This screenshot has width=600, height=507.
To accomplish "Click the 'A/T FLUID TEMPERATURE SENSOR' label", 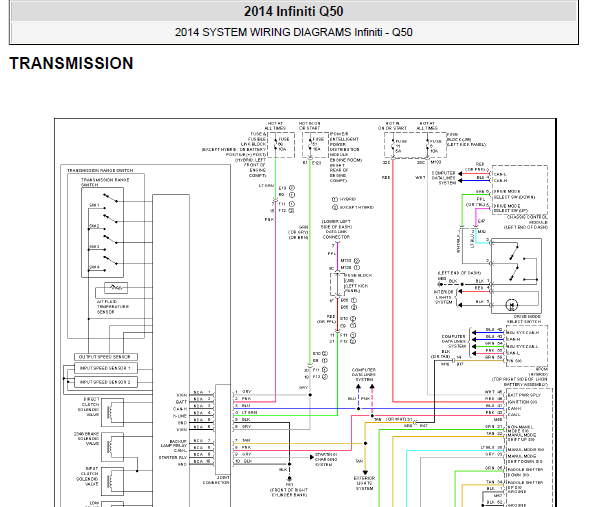I will coord(112,307).
